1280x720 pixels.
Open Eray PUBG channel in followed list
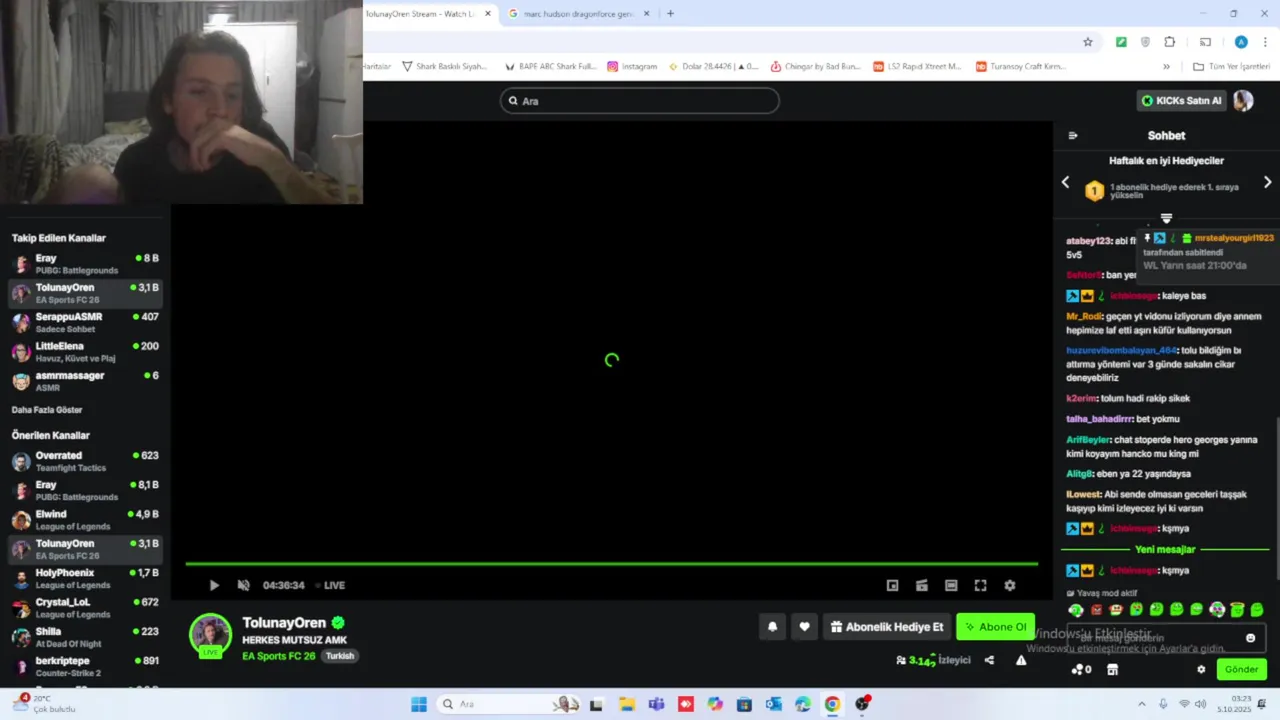pos(86,264)
